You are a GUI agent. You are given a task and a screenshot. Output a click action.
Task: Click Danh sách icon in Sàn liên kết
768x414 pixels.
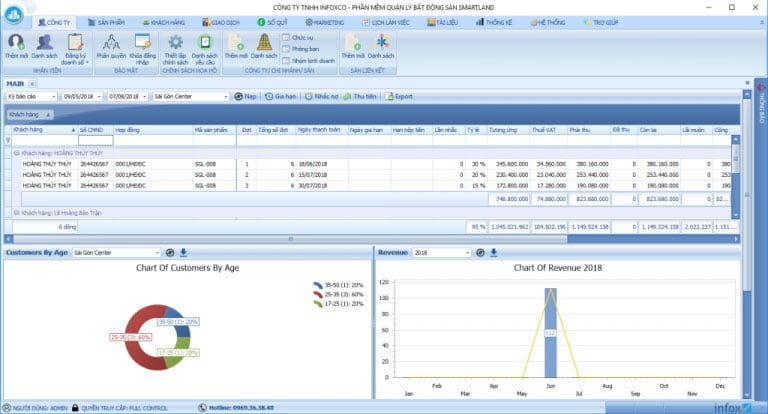(381, 43)
